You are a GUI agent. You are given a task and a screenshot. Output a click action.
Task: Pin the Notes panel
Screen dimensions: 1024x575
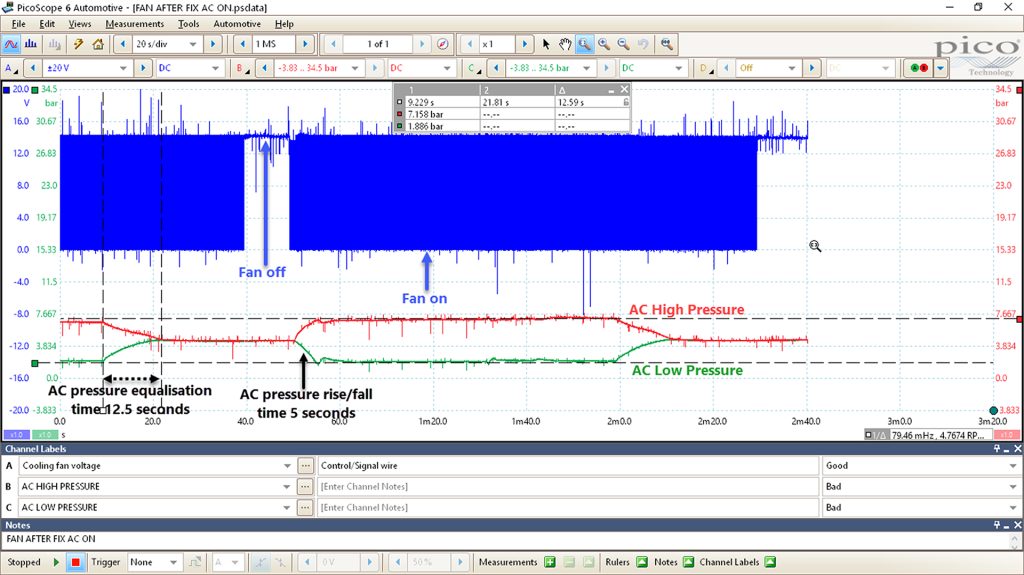pos(997,525)
